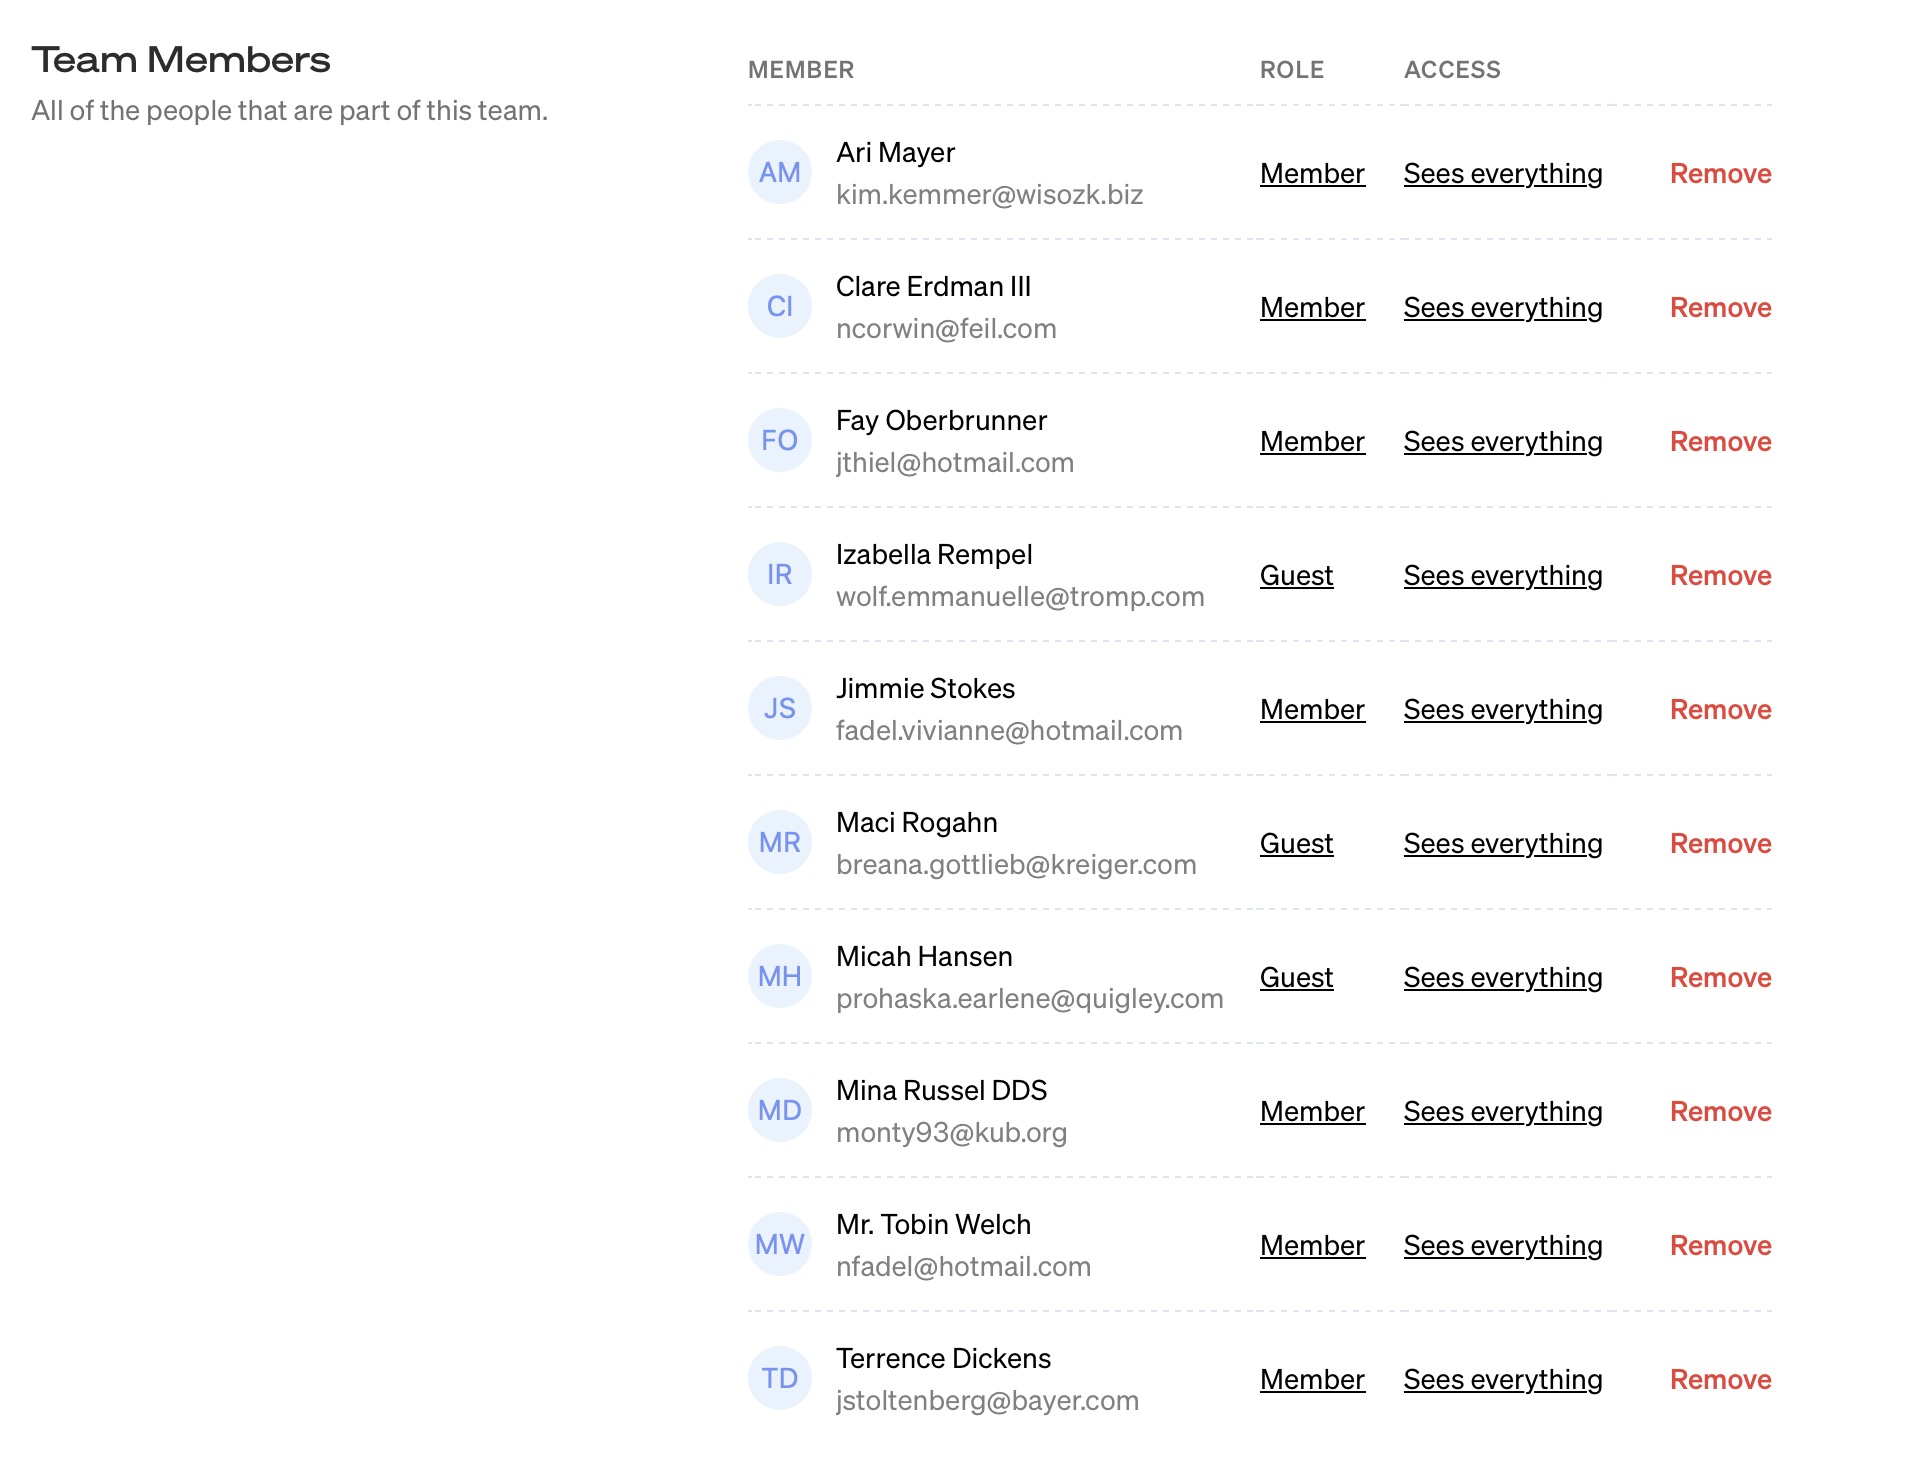
Task: Open Jimmie Stokes's Sees everything access
Action: click(x=1503, y=709)
